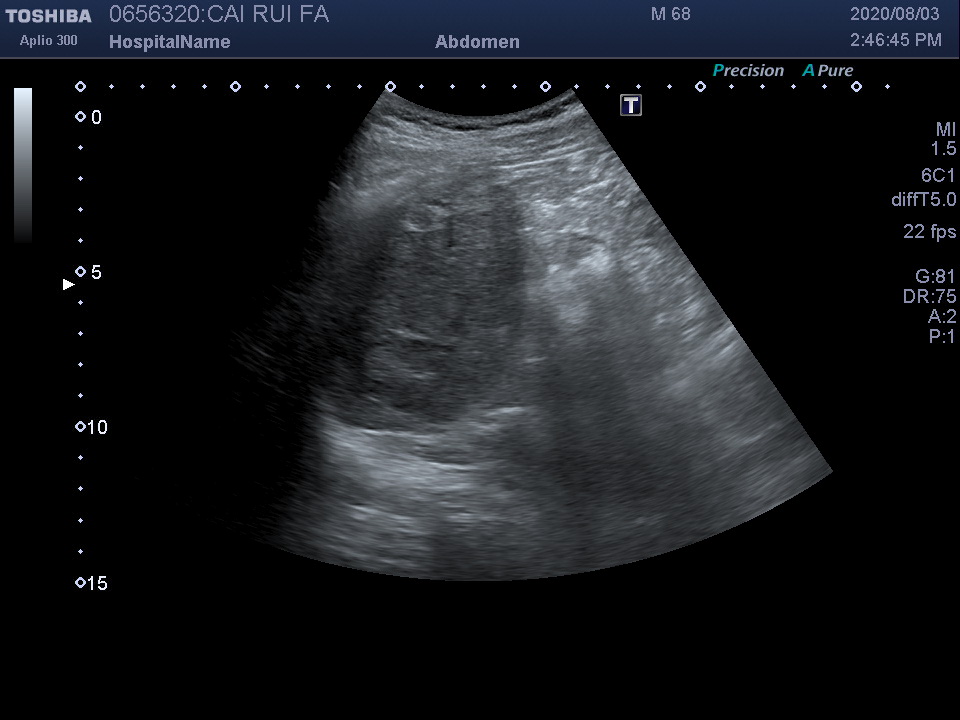Click the Abdomen exam preset label
960x720 pixels.
pyautogui.click(x=477, y=42)
